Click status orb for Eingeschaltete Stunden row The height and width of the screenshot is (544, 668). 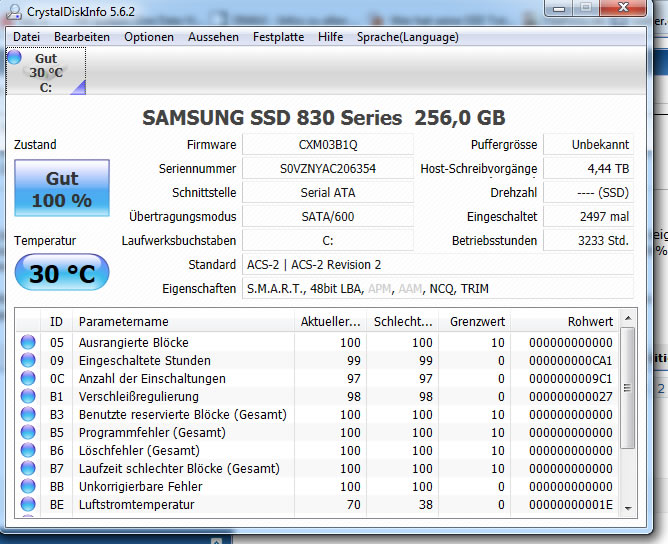point(28,360)
